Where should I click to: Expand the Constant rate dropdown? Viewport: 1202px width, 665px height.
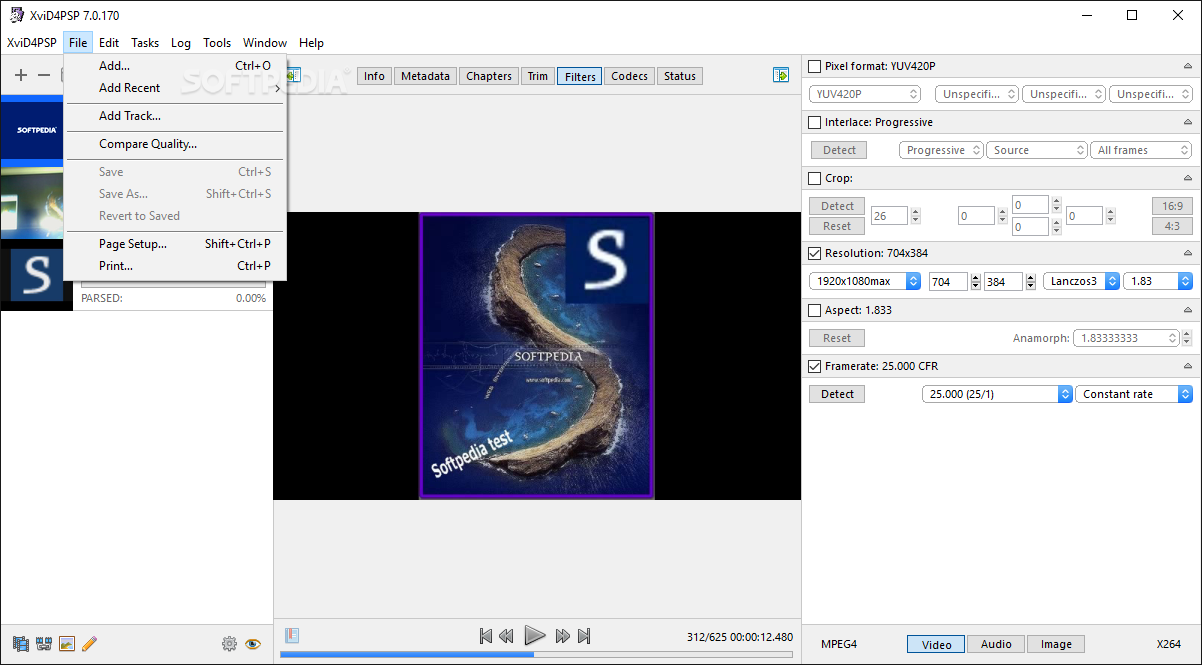[1134, 394]
